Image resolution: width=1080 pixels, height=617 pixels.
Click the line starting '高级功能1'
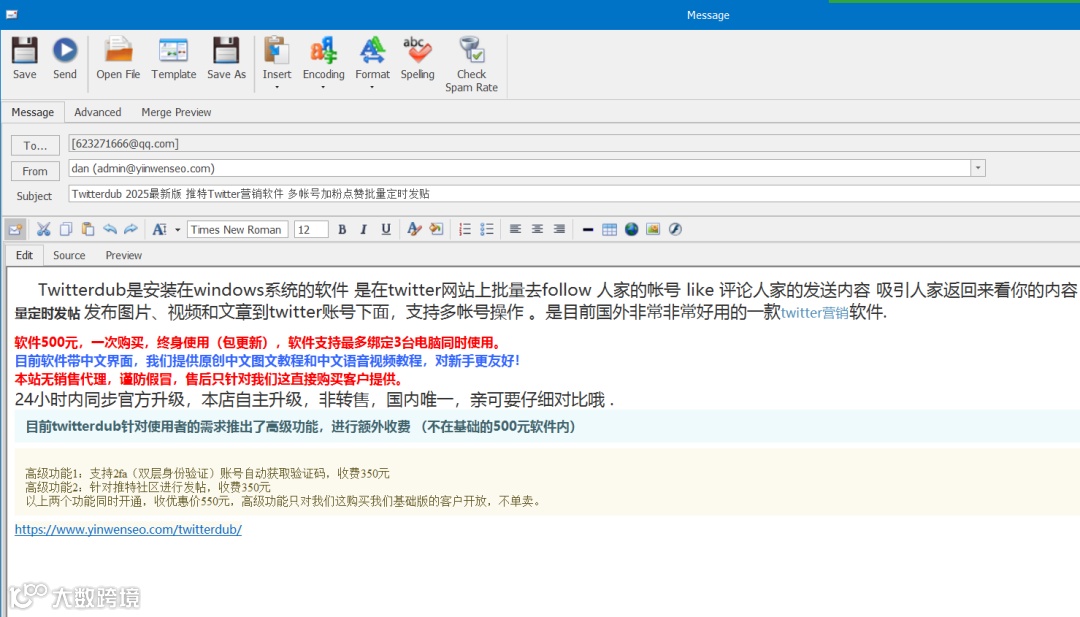207,473
